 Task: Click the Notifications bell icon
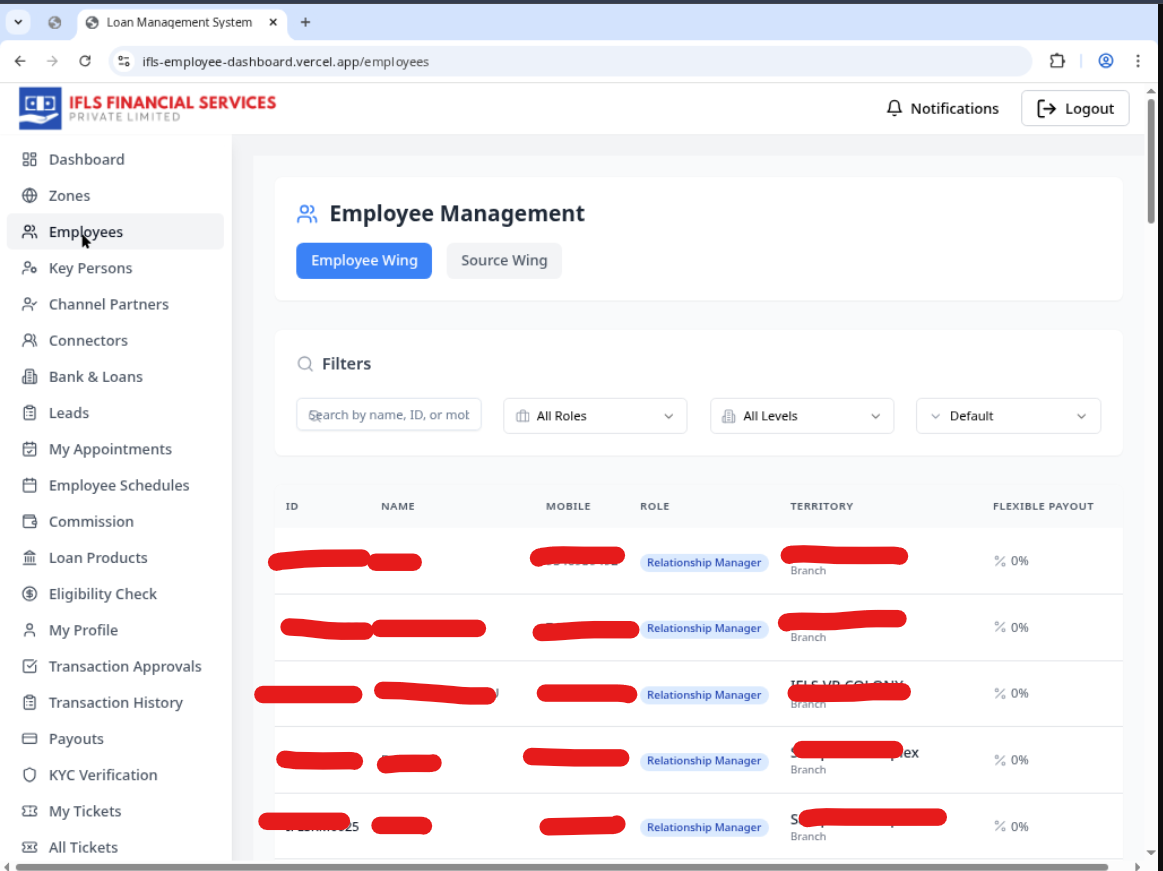(895, 108)
